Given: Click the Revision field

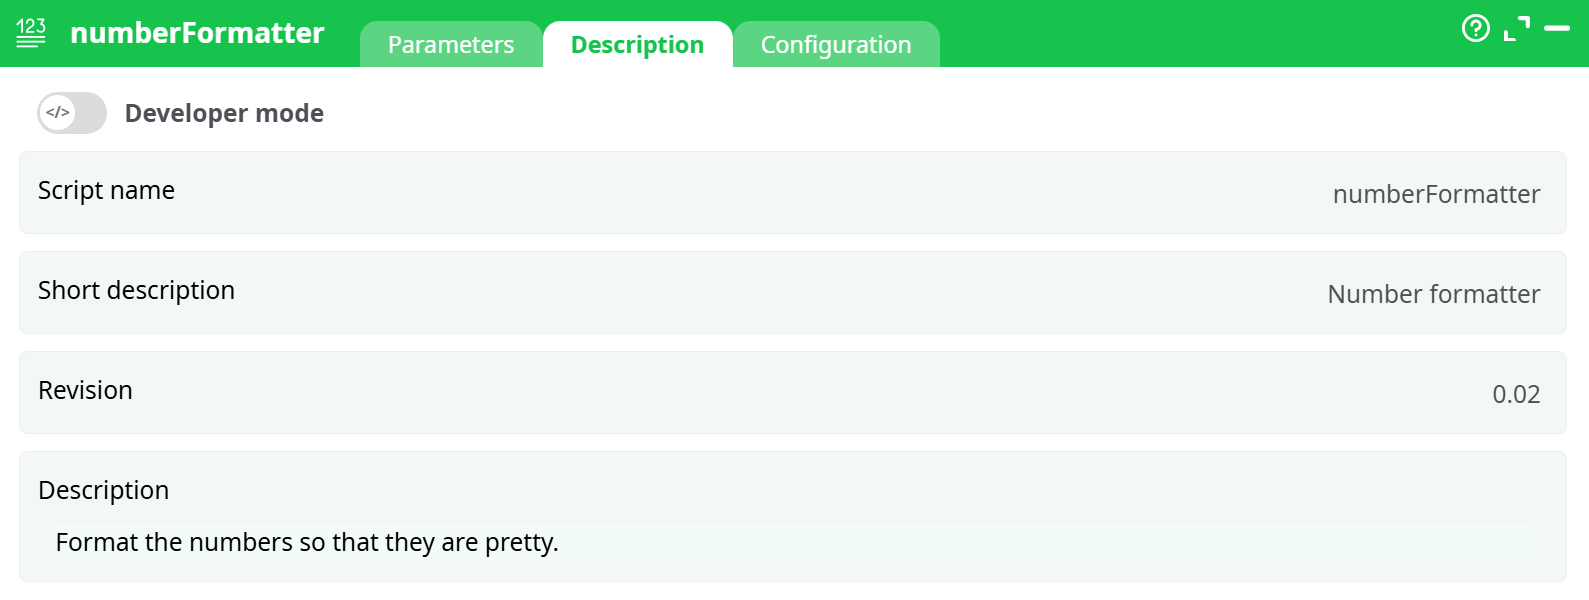Looking at the screenshot, I should tap(85, 391).
